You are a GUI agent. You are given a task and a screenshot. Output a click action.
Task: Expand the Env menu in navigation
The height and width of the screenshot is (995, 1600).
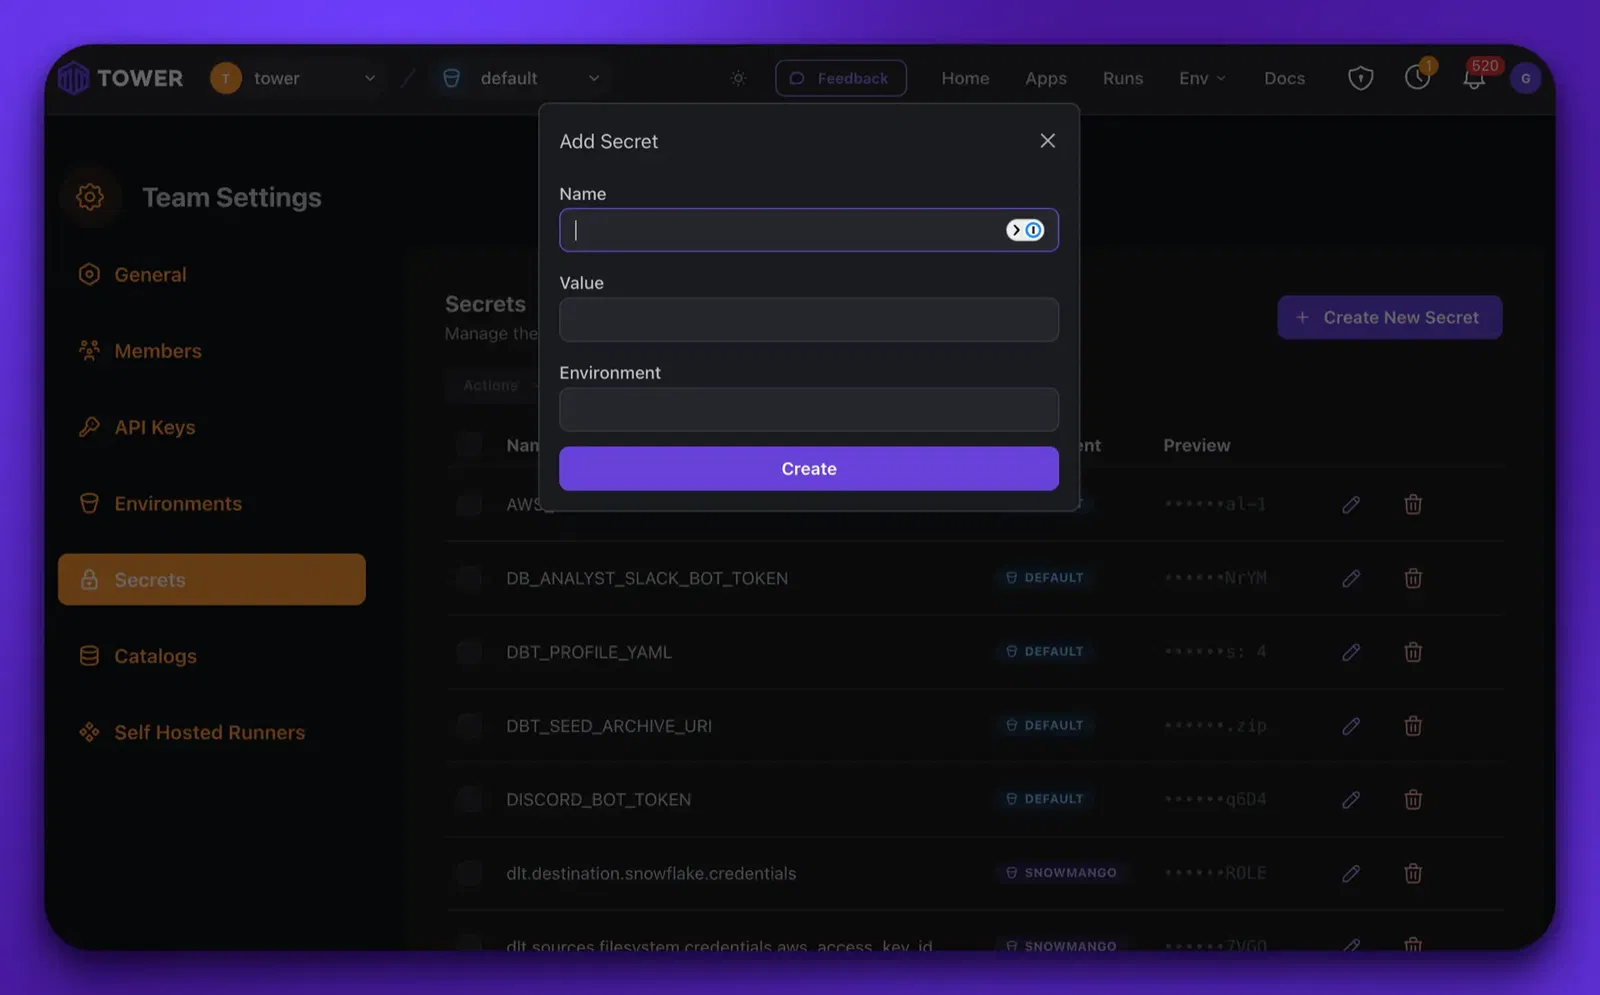[x=1202, y=78]
